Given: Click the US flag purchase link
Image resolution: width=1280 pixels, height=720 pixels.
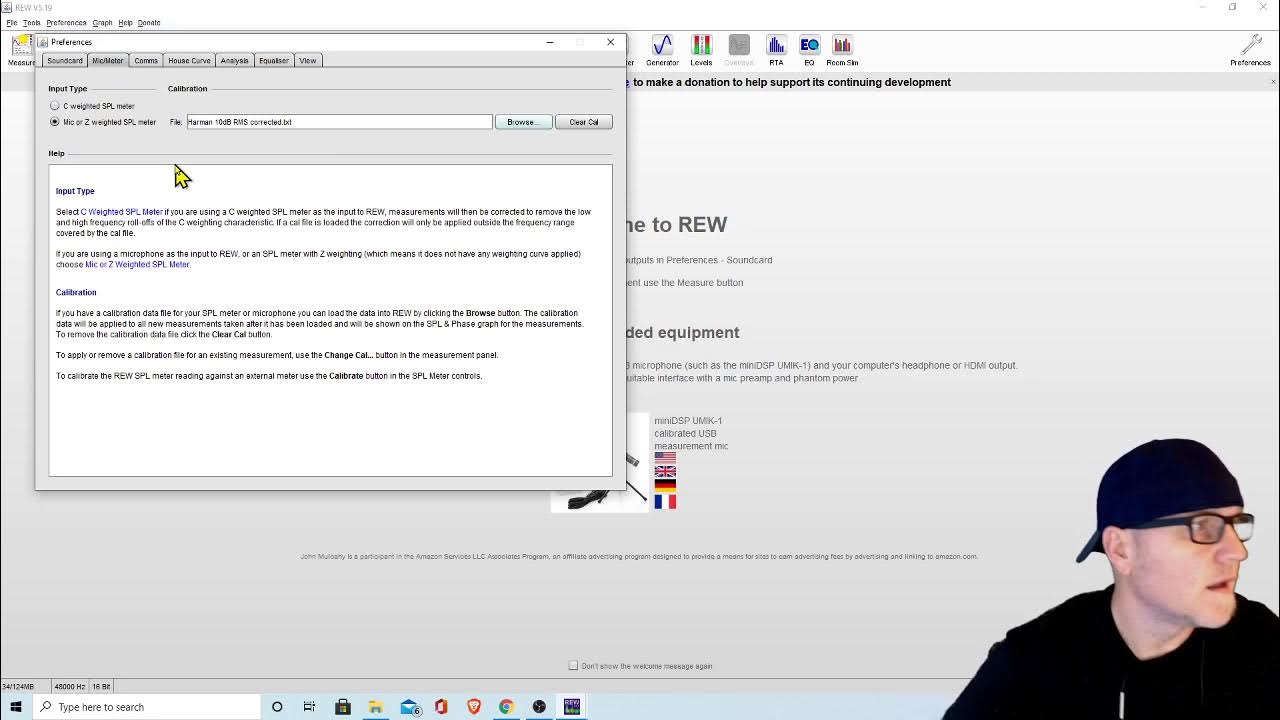Looking at the screenshot, I should 665,458.
